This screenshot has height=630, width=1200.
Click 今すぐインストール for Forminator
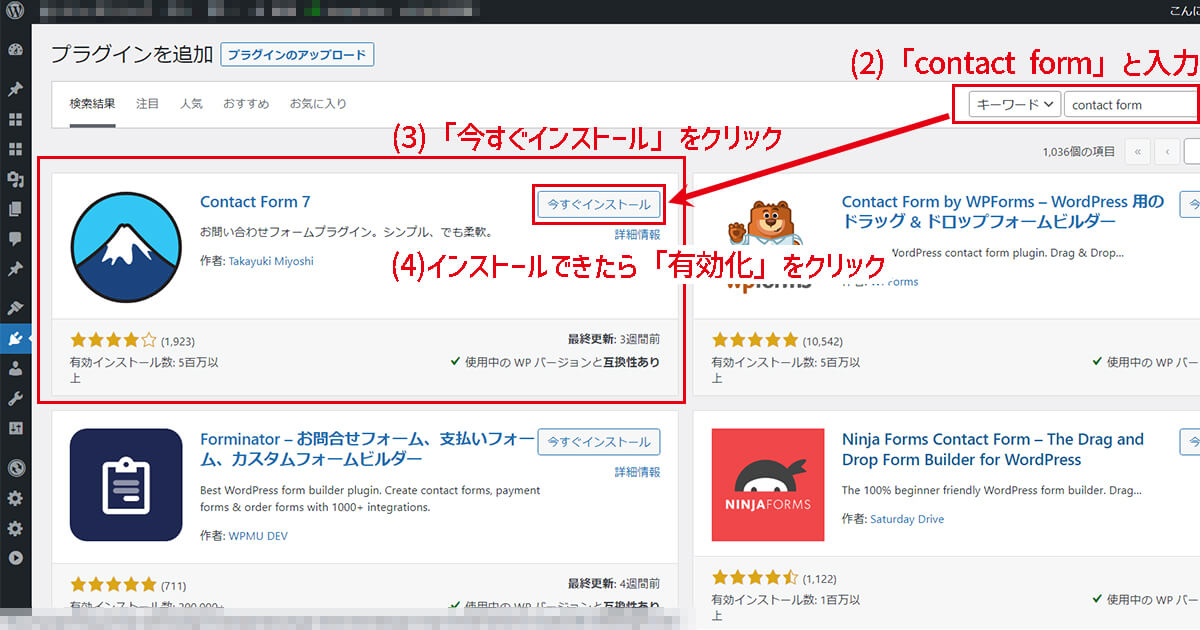click(x=599, y=442)
